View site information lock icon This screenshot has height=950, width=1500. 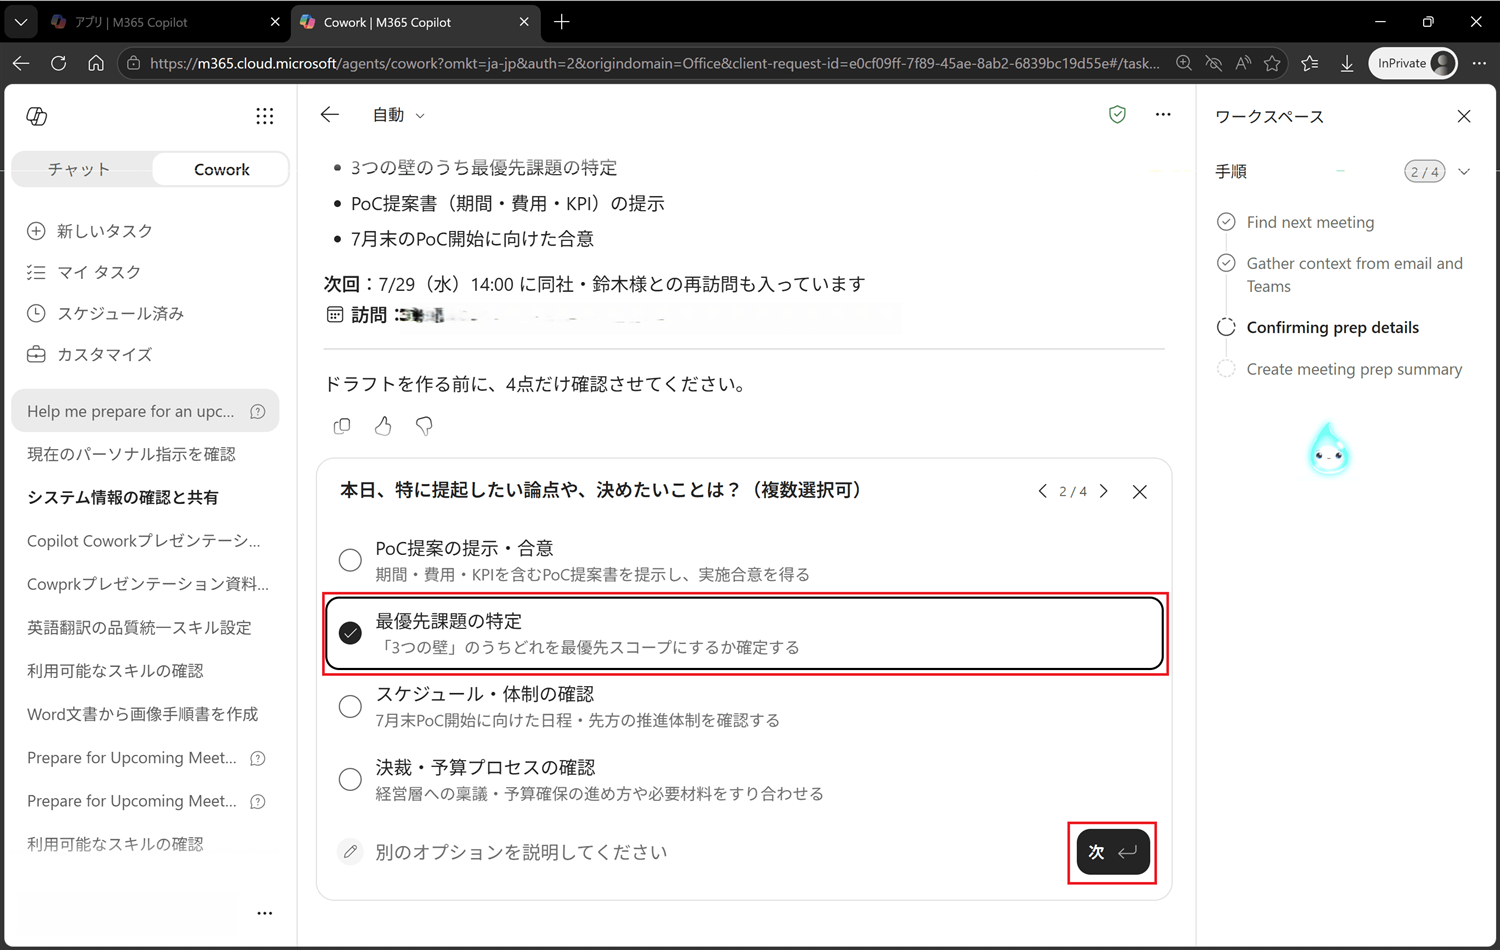pyautogui.click(x=133, y=63)
